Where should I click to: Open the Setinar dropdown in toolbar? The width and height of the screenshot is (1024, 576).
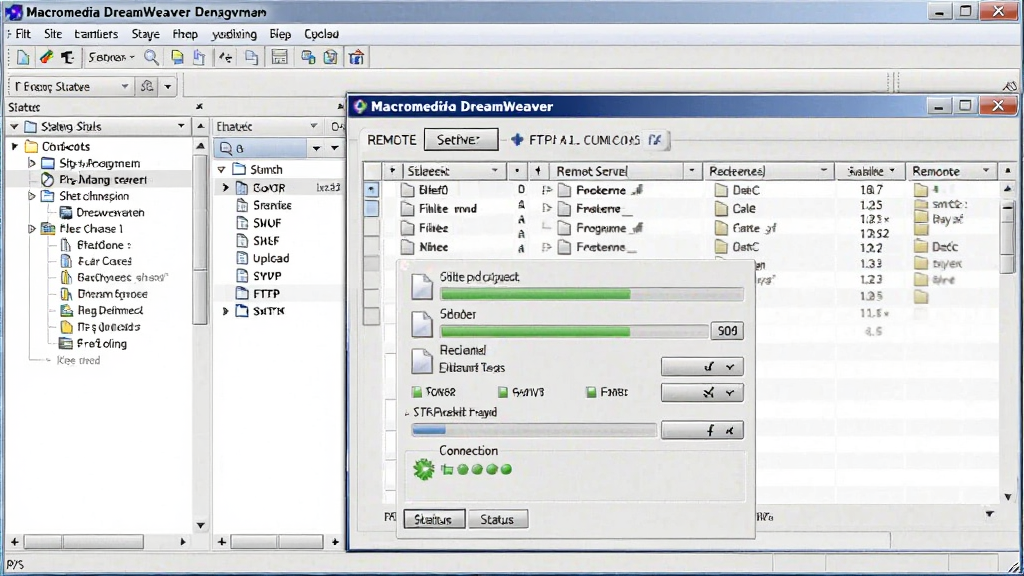[x=111, y=57]
